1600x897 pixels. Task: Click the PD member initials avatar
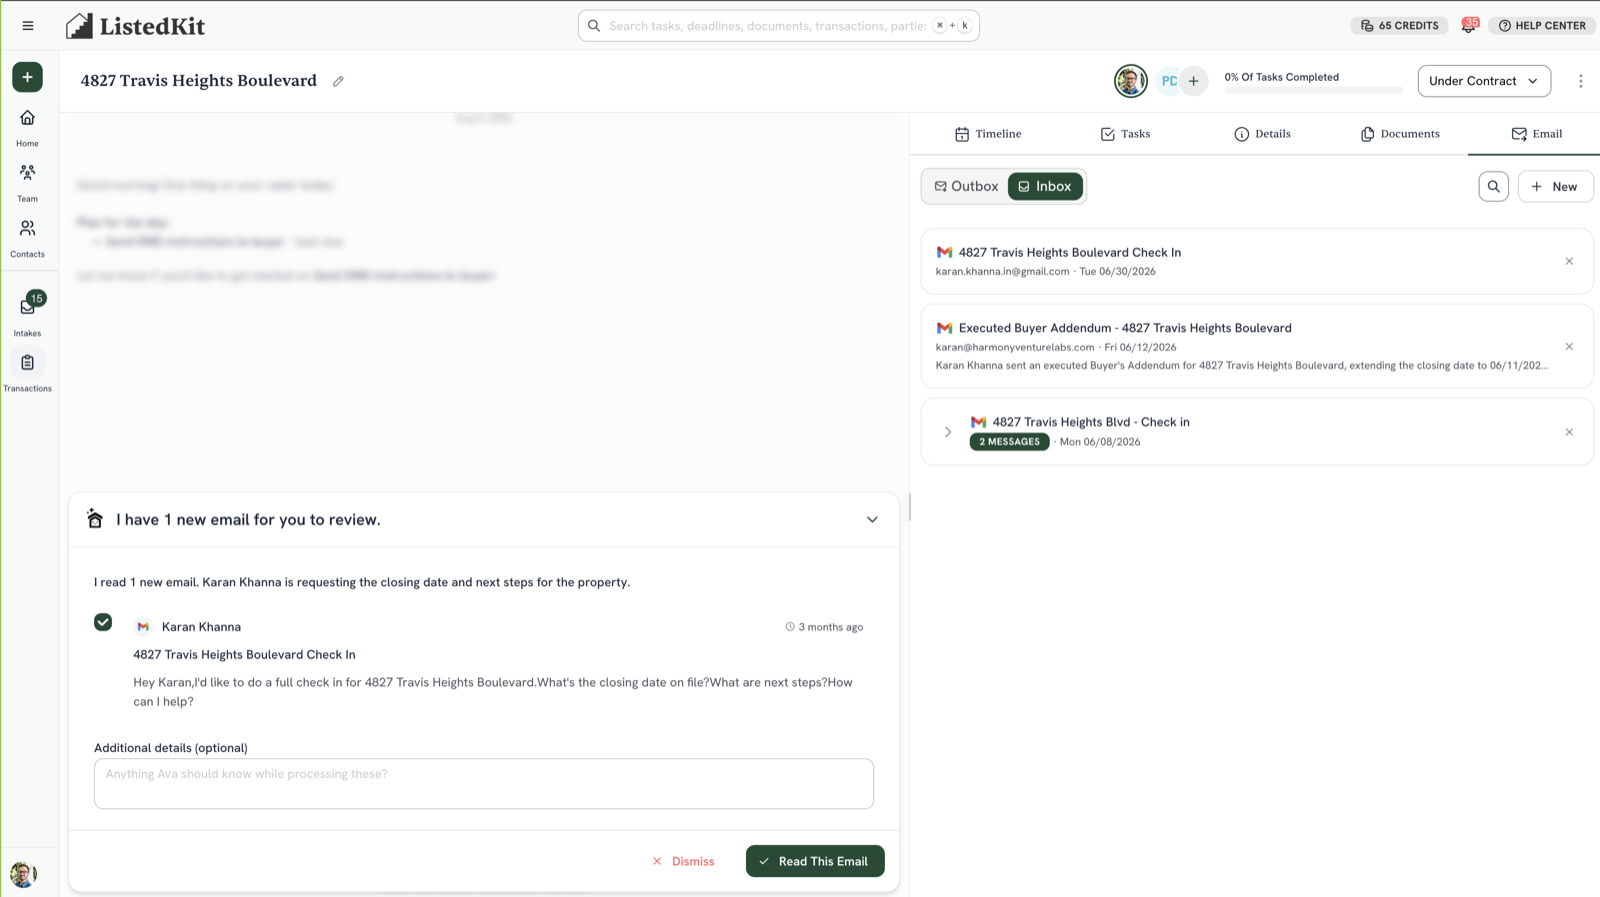click(1167, 81)
